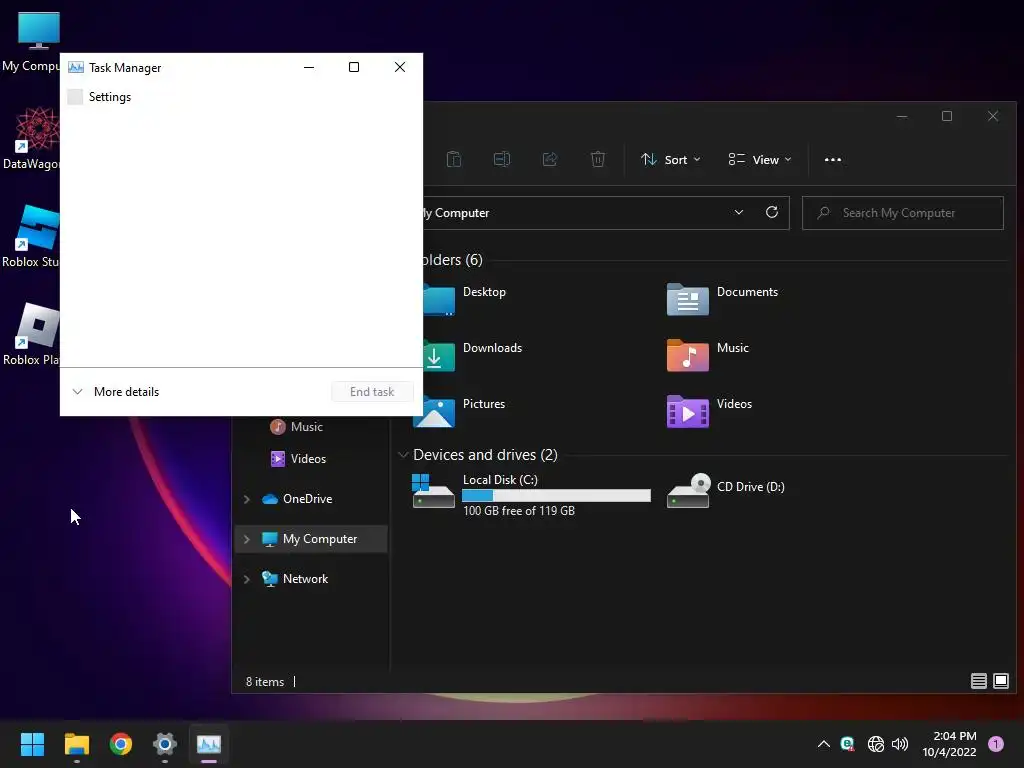Viewport: 1024px width, 768px height.
Task: Minimize the Task Manager window
Action: (x=309, y=67)
